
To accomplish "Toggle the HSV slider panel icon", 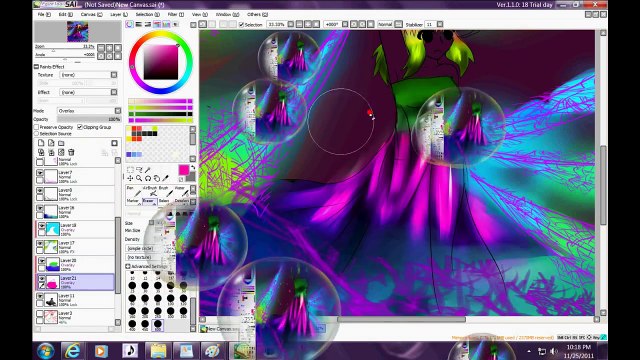I will click(x=148, y=24).
